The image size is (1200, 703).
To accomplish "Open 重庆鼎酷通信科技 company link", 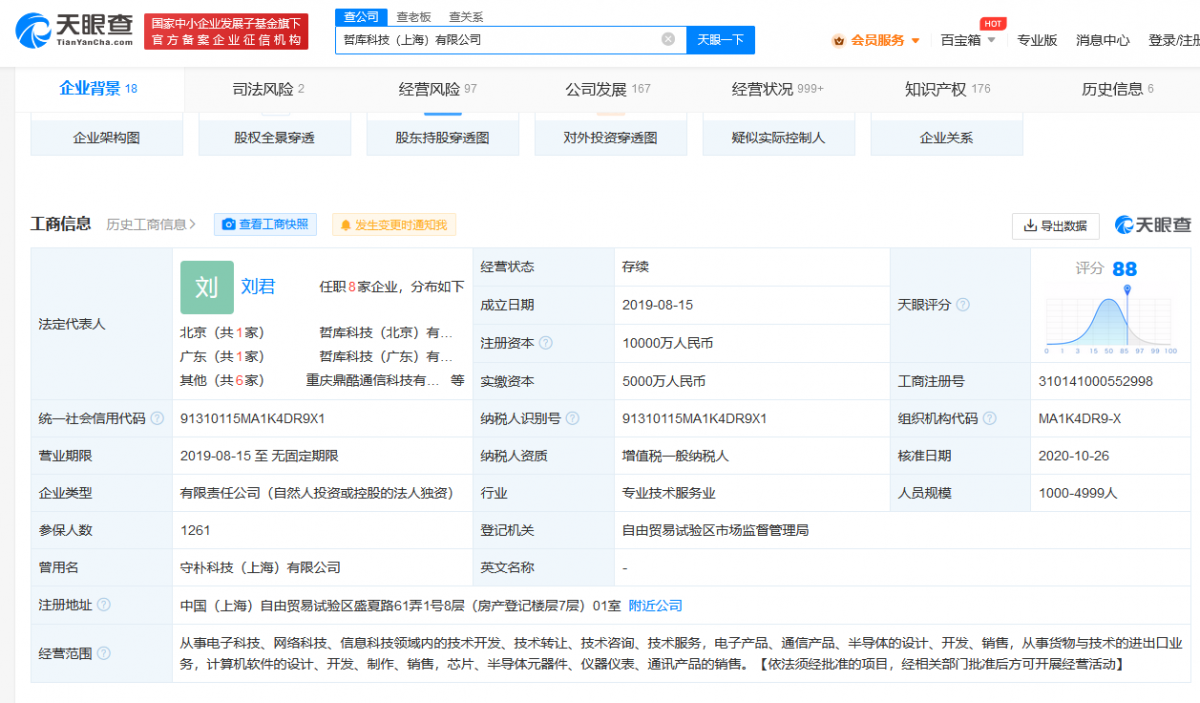I will pos(373,380).
